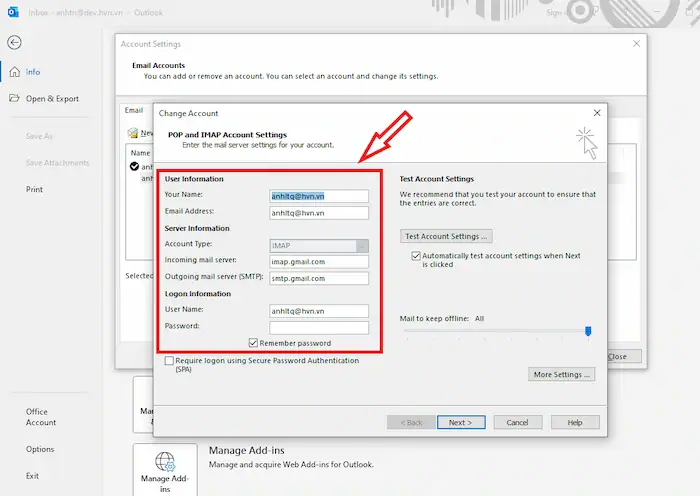
Task: Click the Cancel button
Action: pyautogui.click(x=518, y=422)
